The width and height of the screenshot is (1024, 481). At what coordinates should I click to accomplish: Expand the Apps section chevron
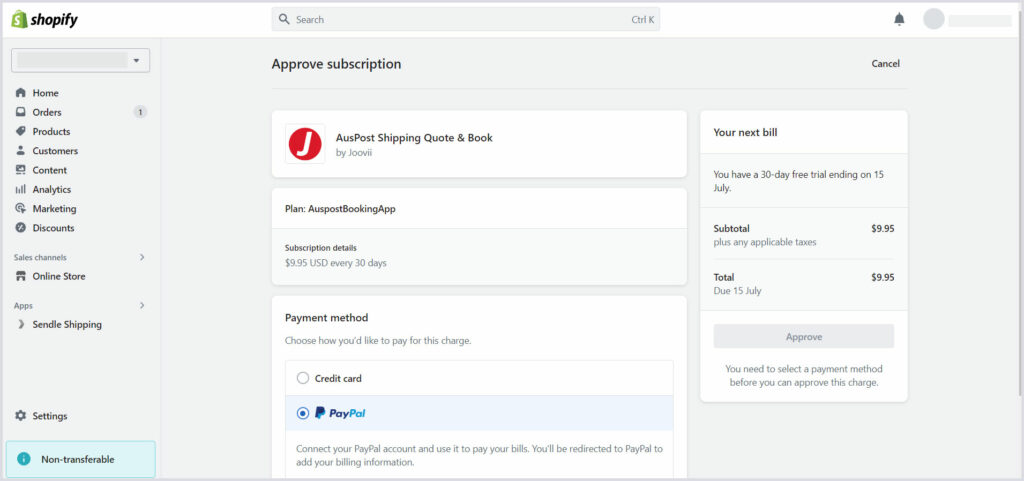(142, 305)
